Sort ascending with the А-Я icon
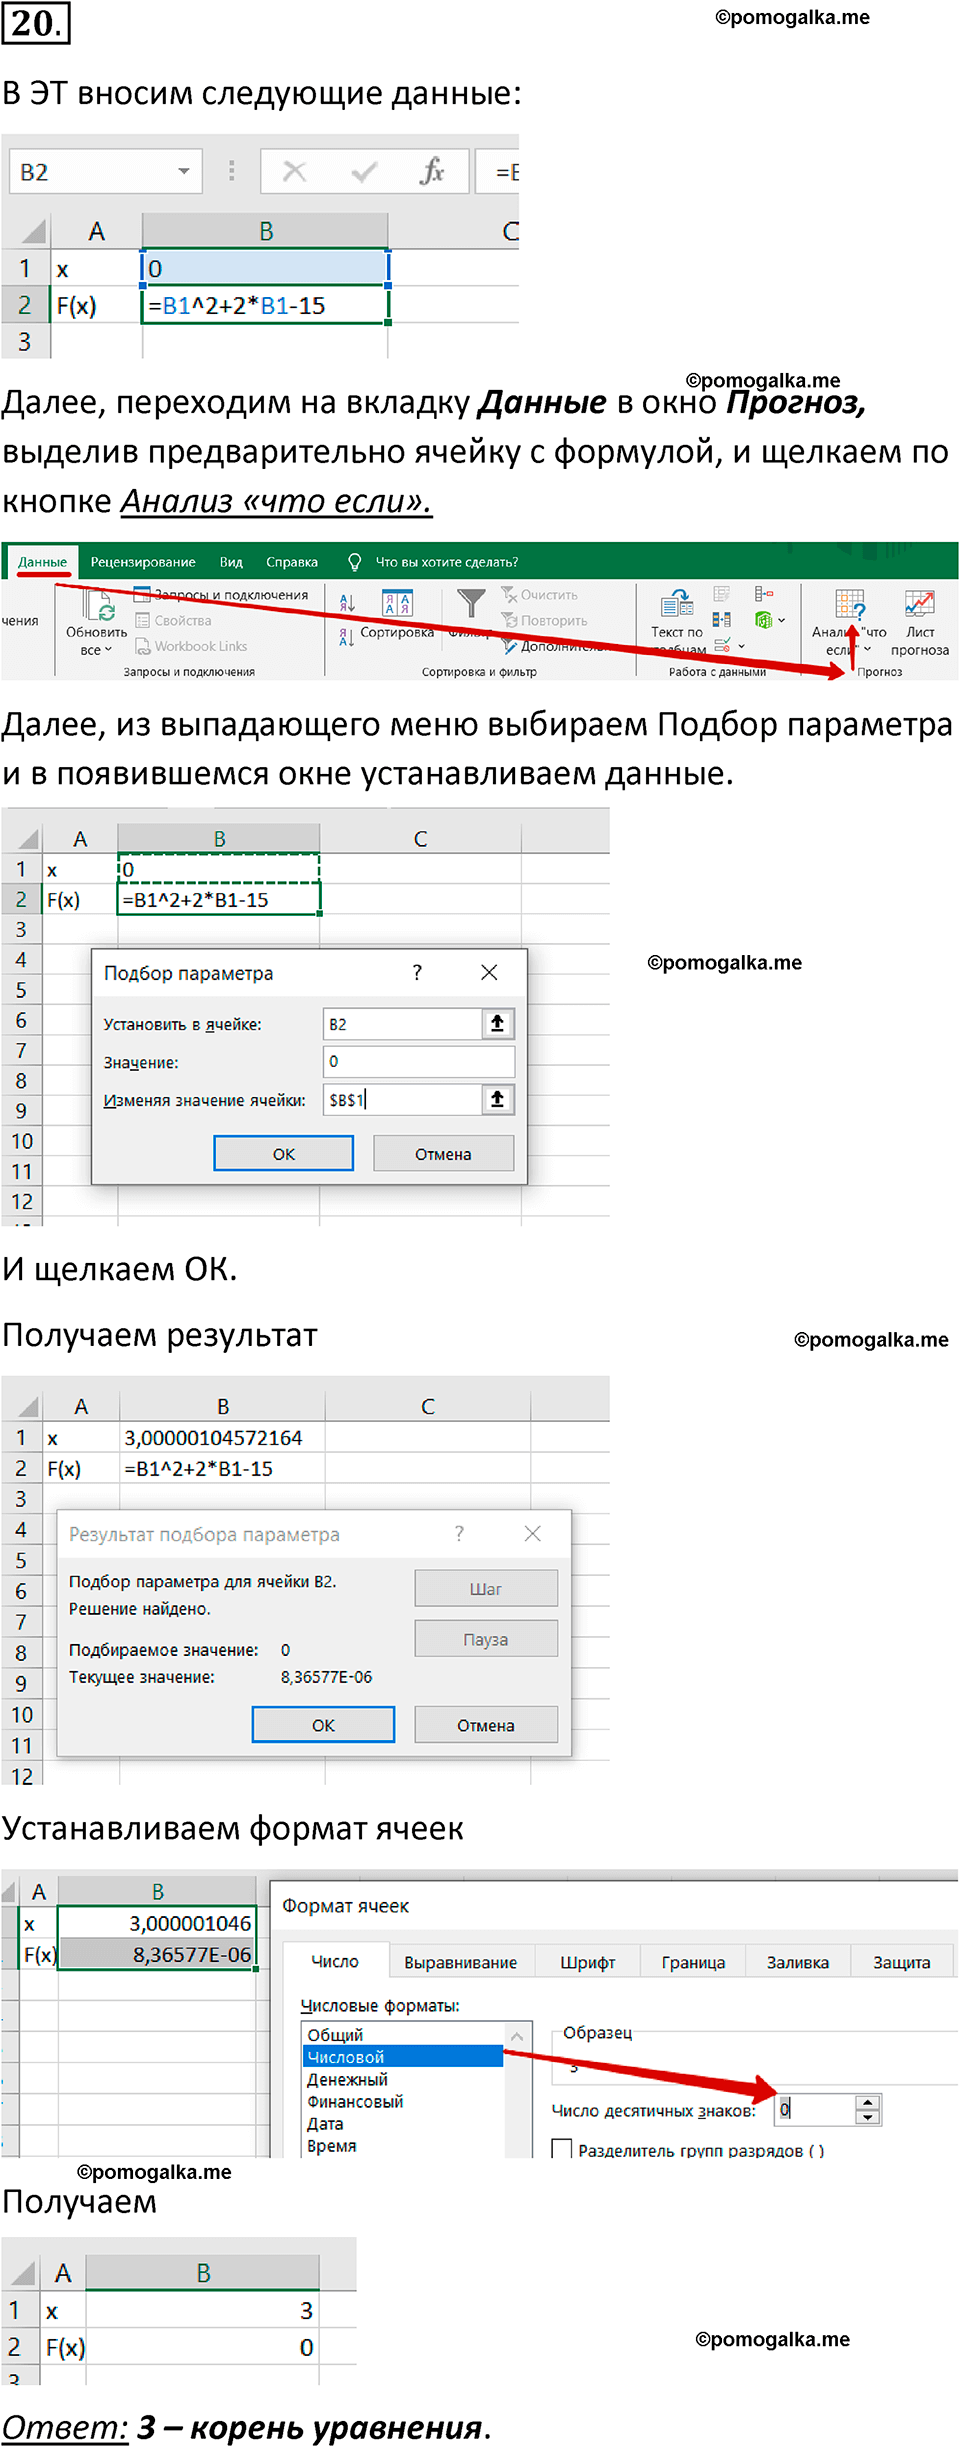 click(x=347, y=602)
